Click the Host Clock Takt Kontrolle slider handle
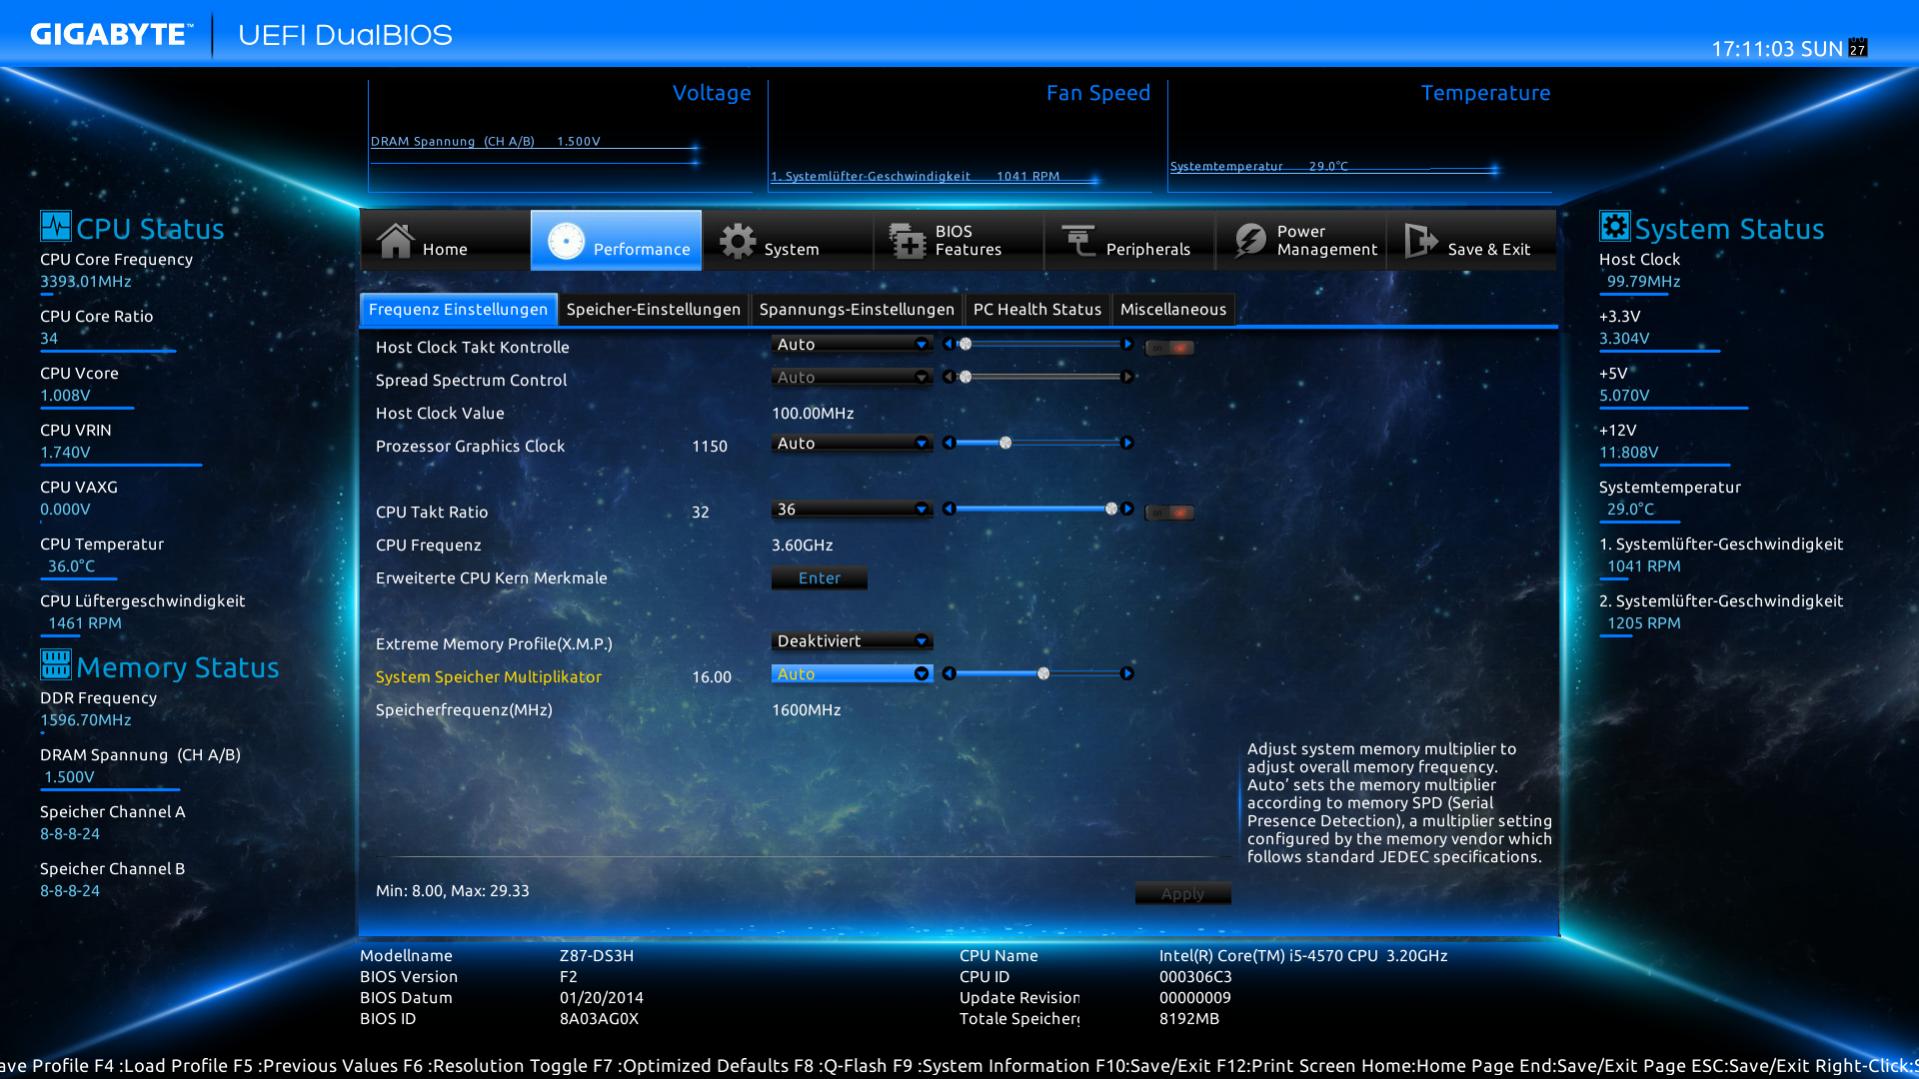1919x1079 pixels. coord(965,344)
